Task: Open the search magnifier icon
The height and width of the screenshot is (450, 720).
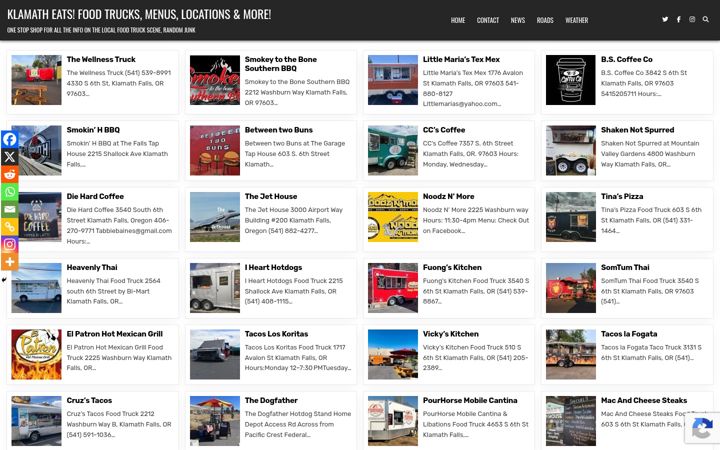Action: point(705,19)
